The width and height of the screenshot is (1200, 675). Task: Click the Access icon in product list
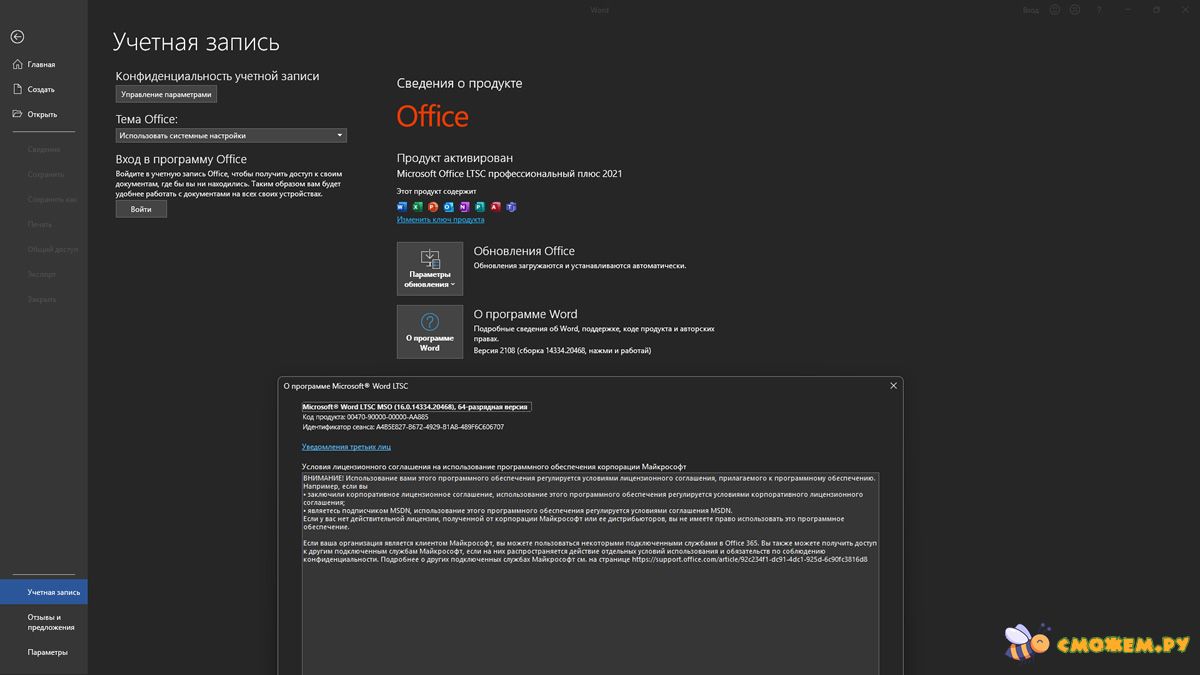(x=495, y=207)
